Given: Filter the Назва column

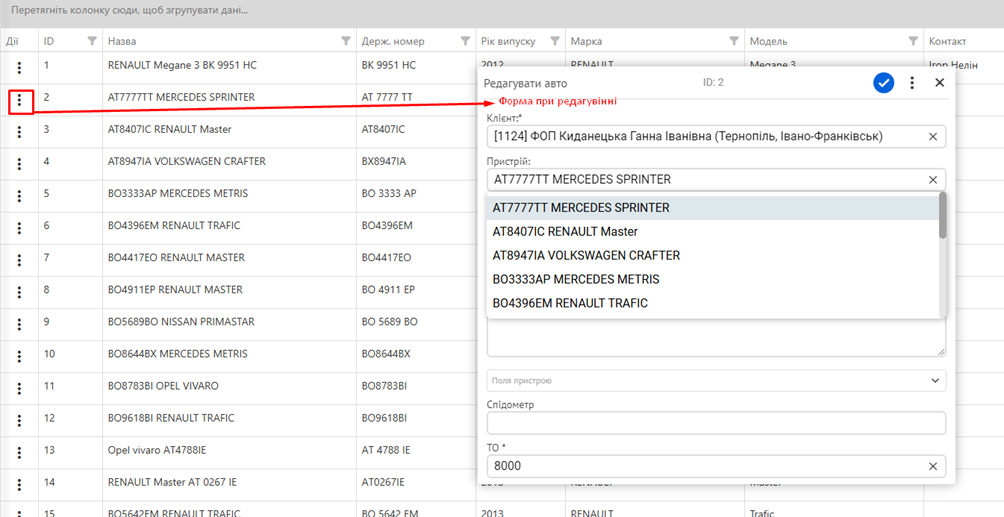Looking at the screenshot, I should (346, 41).
